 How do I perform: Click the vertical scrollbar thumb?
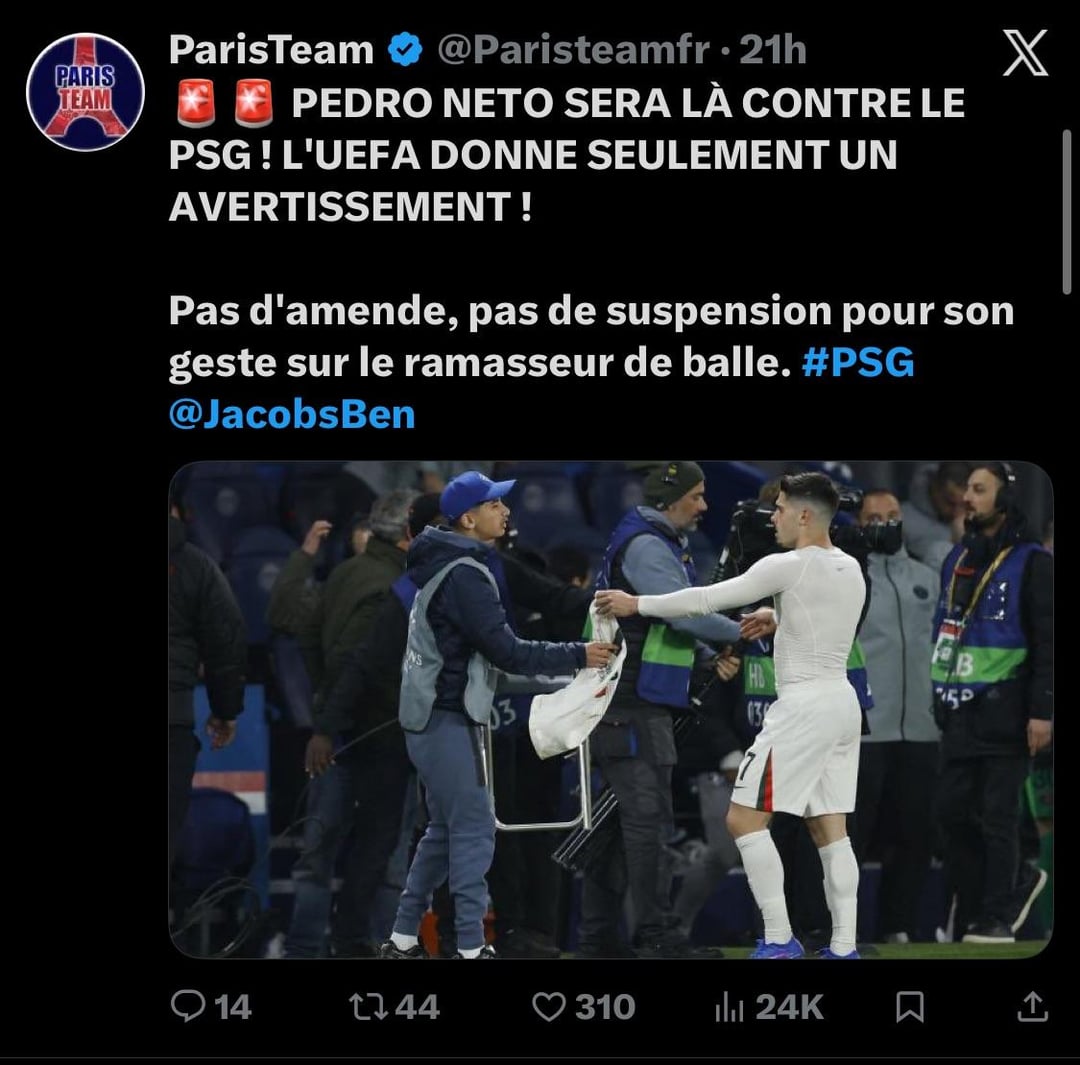click(x=1067, y=212)
